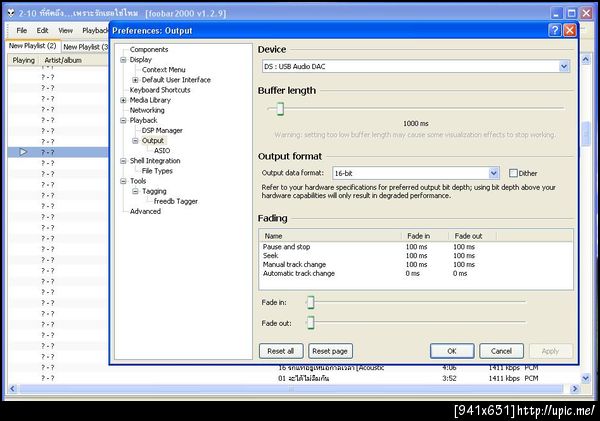
Task: Click the play arrow icon on the playing row
Action: (x=23, y=152)
